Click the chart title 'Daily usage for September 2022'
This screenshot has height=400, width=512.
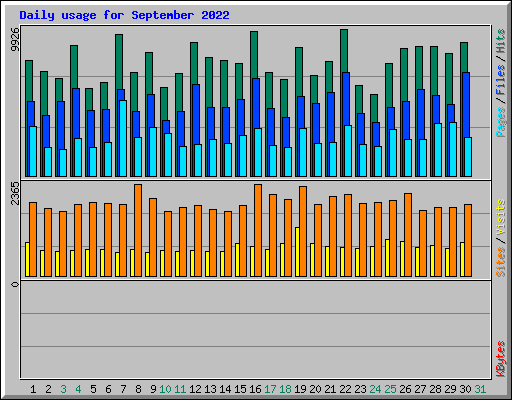[x=124, y=15]
